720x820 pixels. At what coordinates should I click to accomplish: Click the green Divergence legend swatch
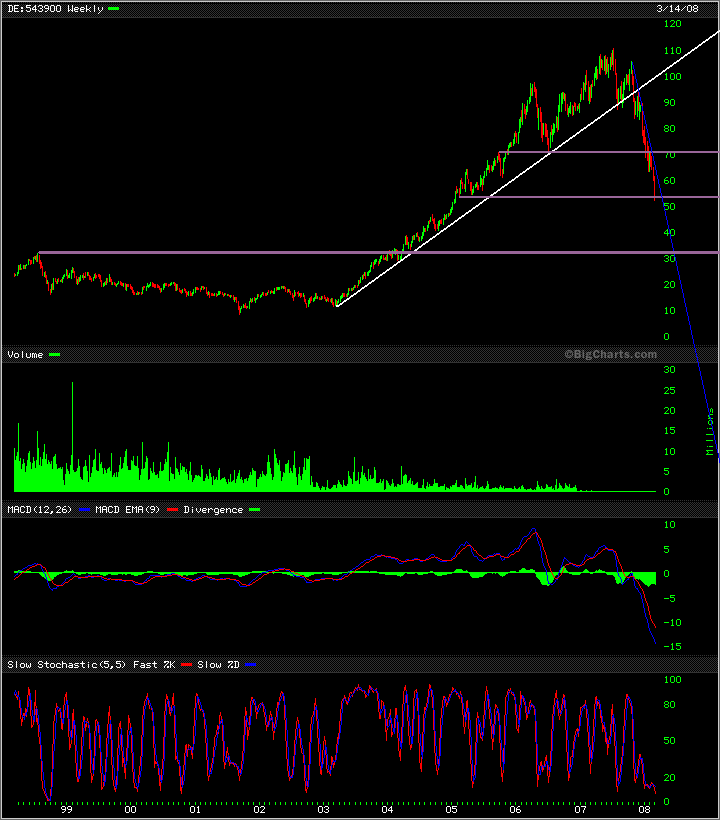255,510
